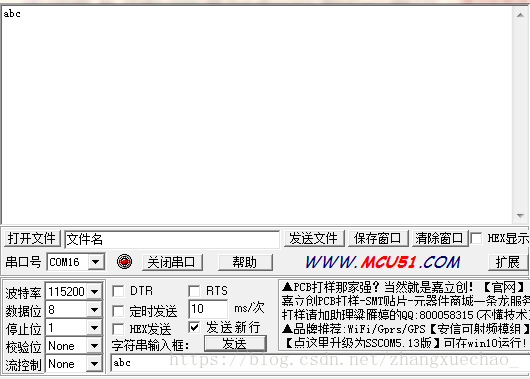Click the timed send interval field showing 10

(x=208, y=308)
